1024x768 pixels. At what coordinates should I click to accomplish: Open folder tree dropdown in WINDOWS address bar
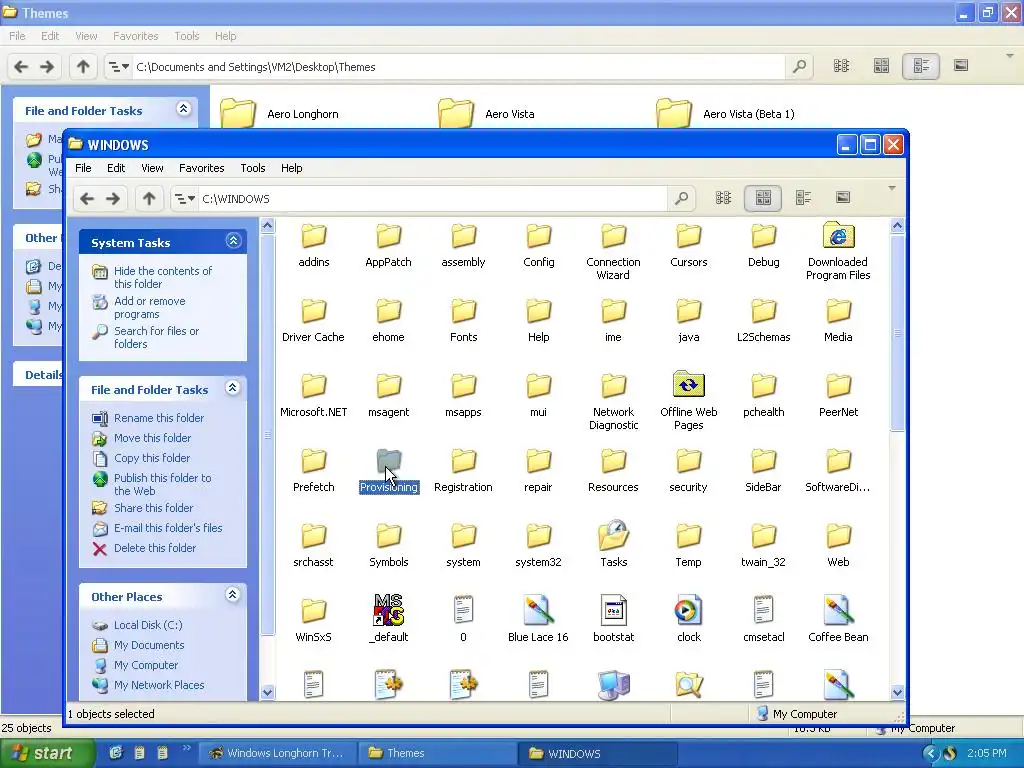pyautogui.click(x=185, y=199)
